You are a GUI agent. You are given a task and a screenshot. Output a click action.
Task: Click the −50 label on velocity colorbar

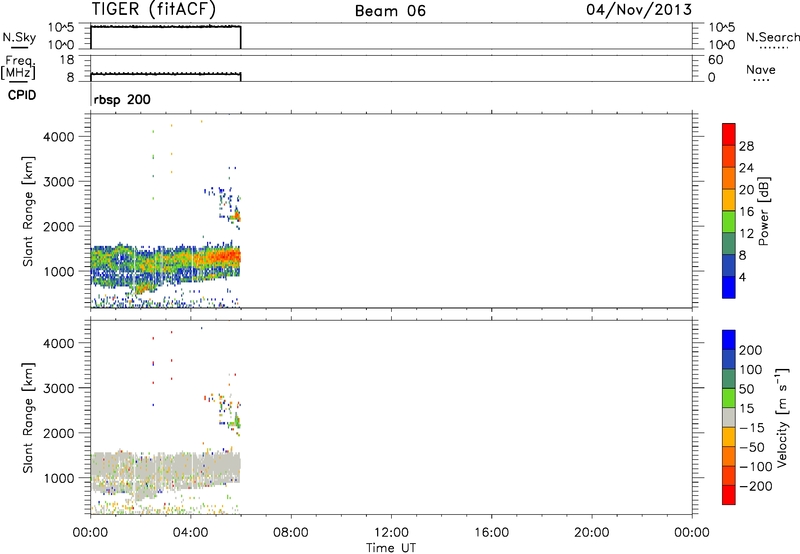[752, 447]
